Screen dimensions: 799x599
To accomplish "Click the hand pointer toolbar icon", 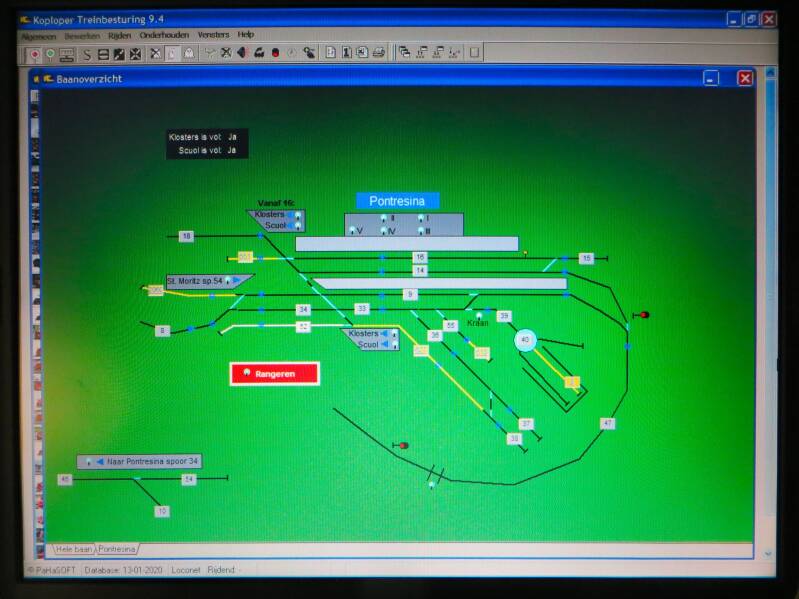I will pyautogui.click(x=309, y=52).
